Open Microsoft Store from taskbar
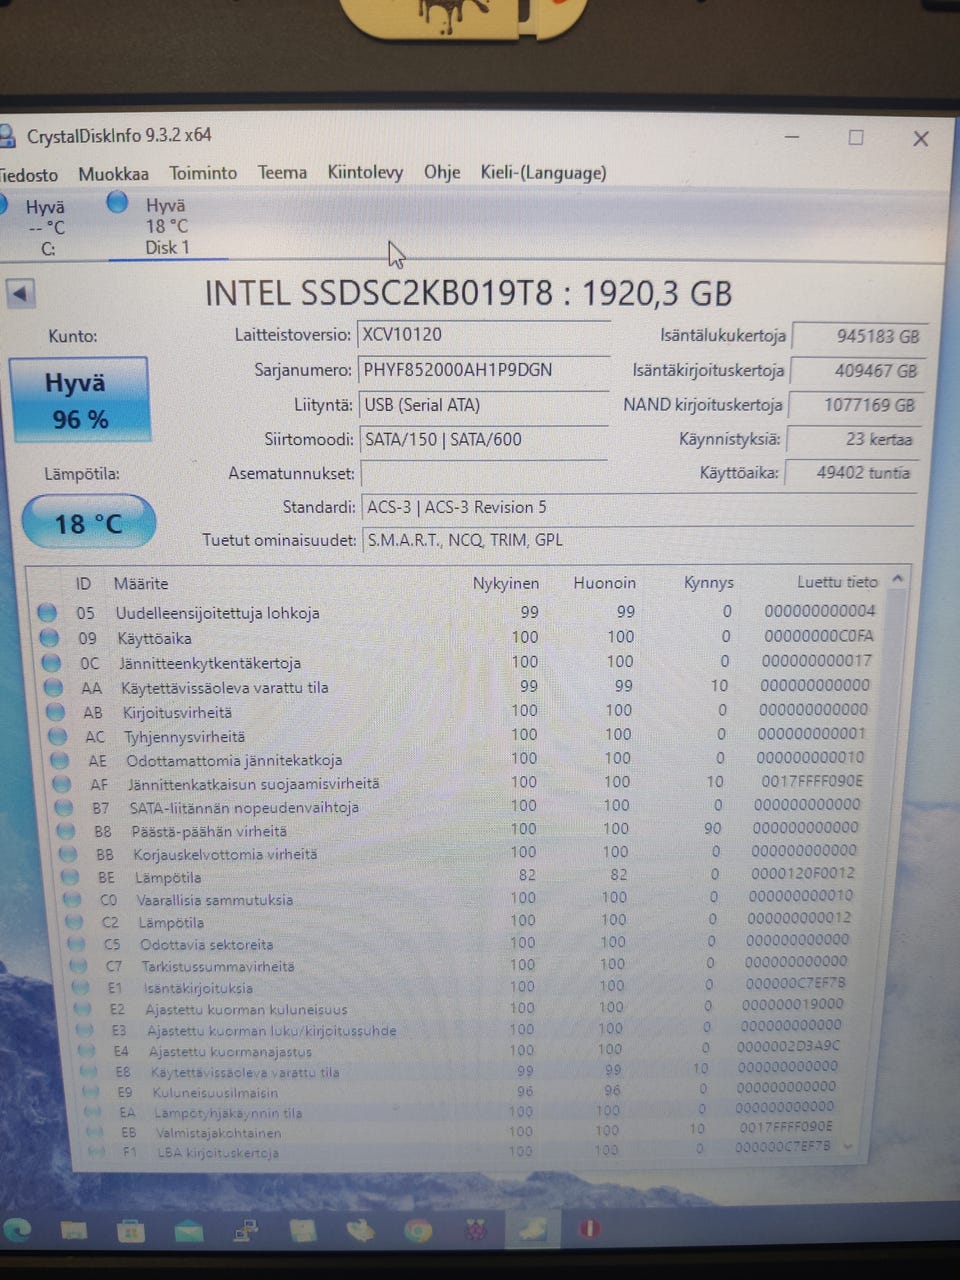The image size is (960, 1280). (130, 1230)
